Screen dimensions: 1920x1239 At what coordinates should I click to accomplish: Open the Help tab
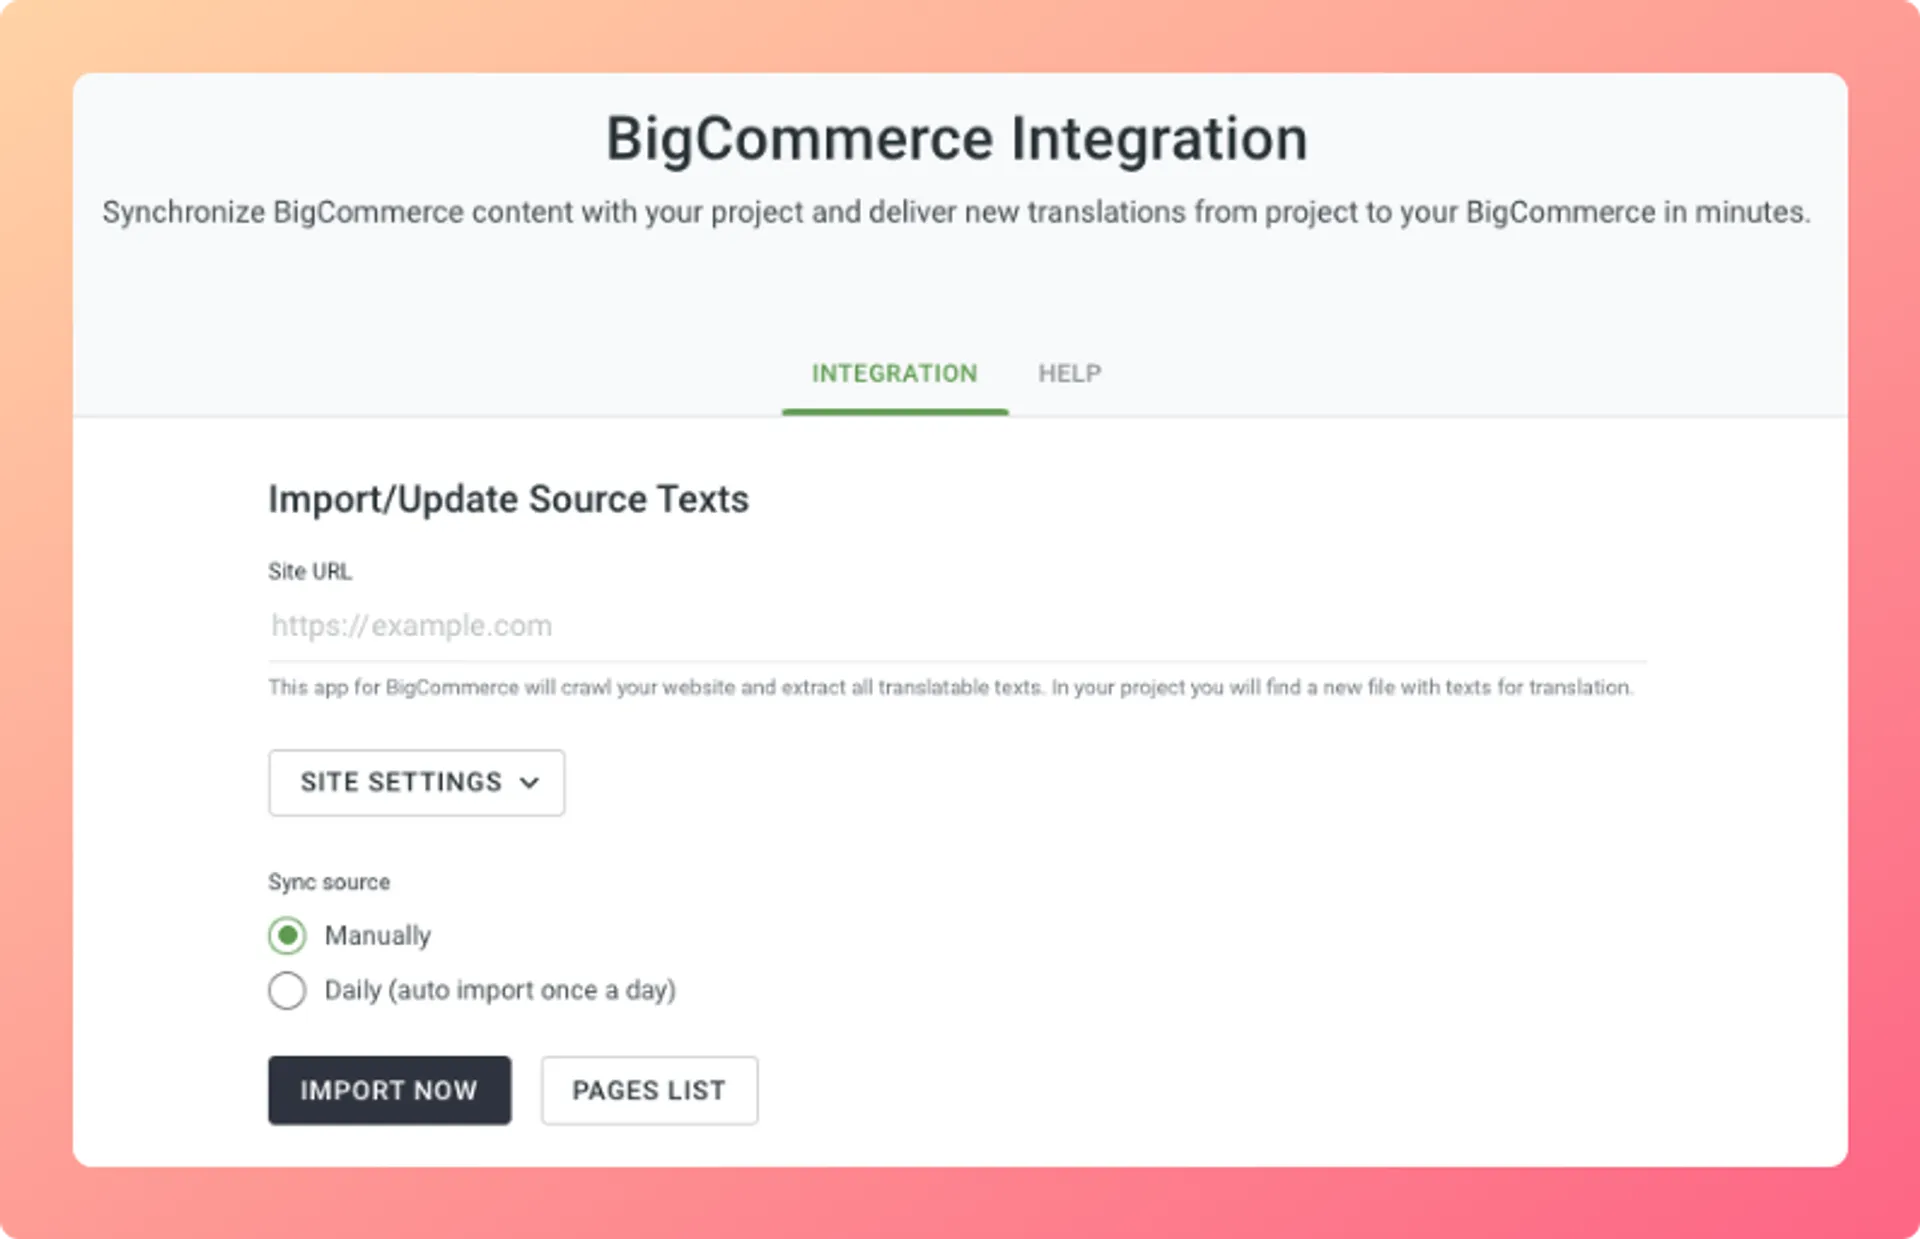tap(1069, 374)
